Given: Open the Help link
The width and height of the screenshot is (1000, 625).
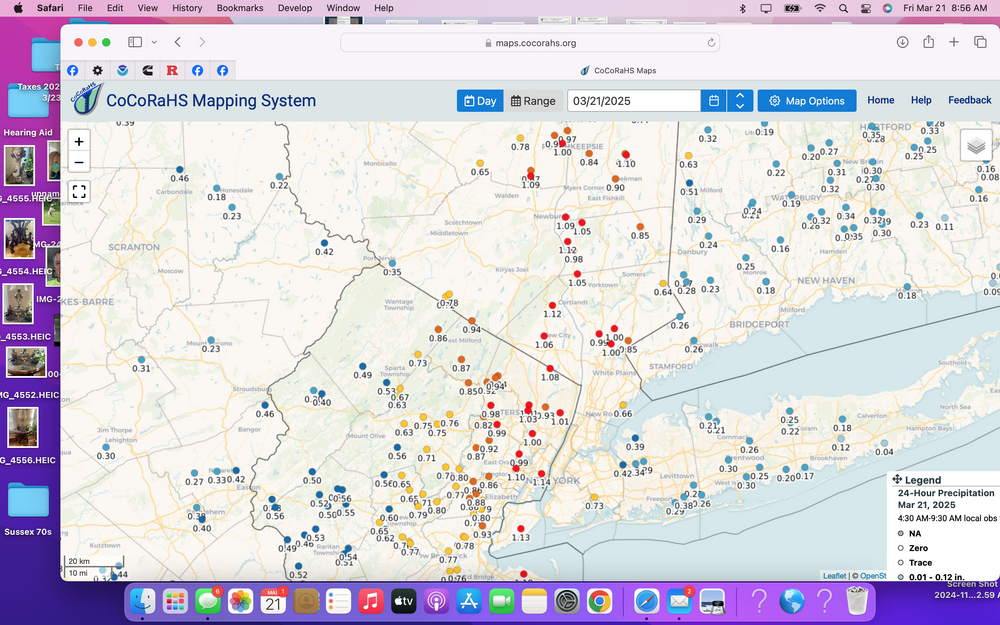Looking at the screenshot, I should click(x=920, y=100).
